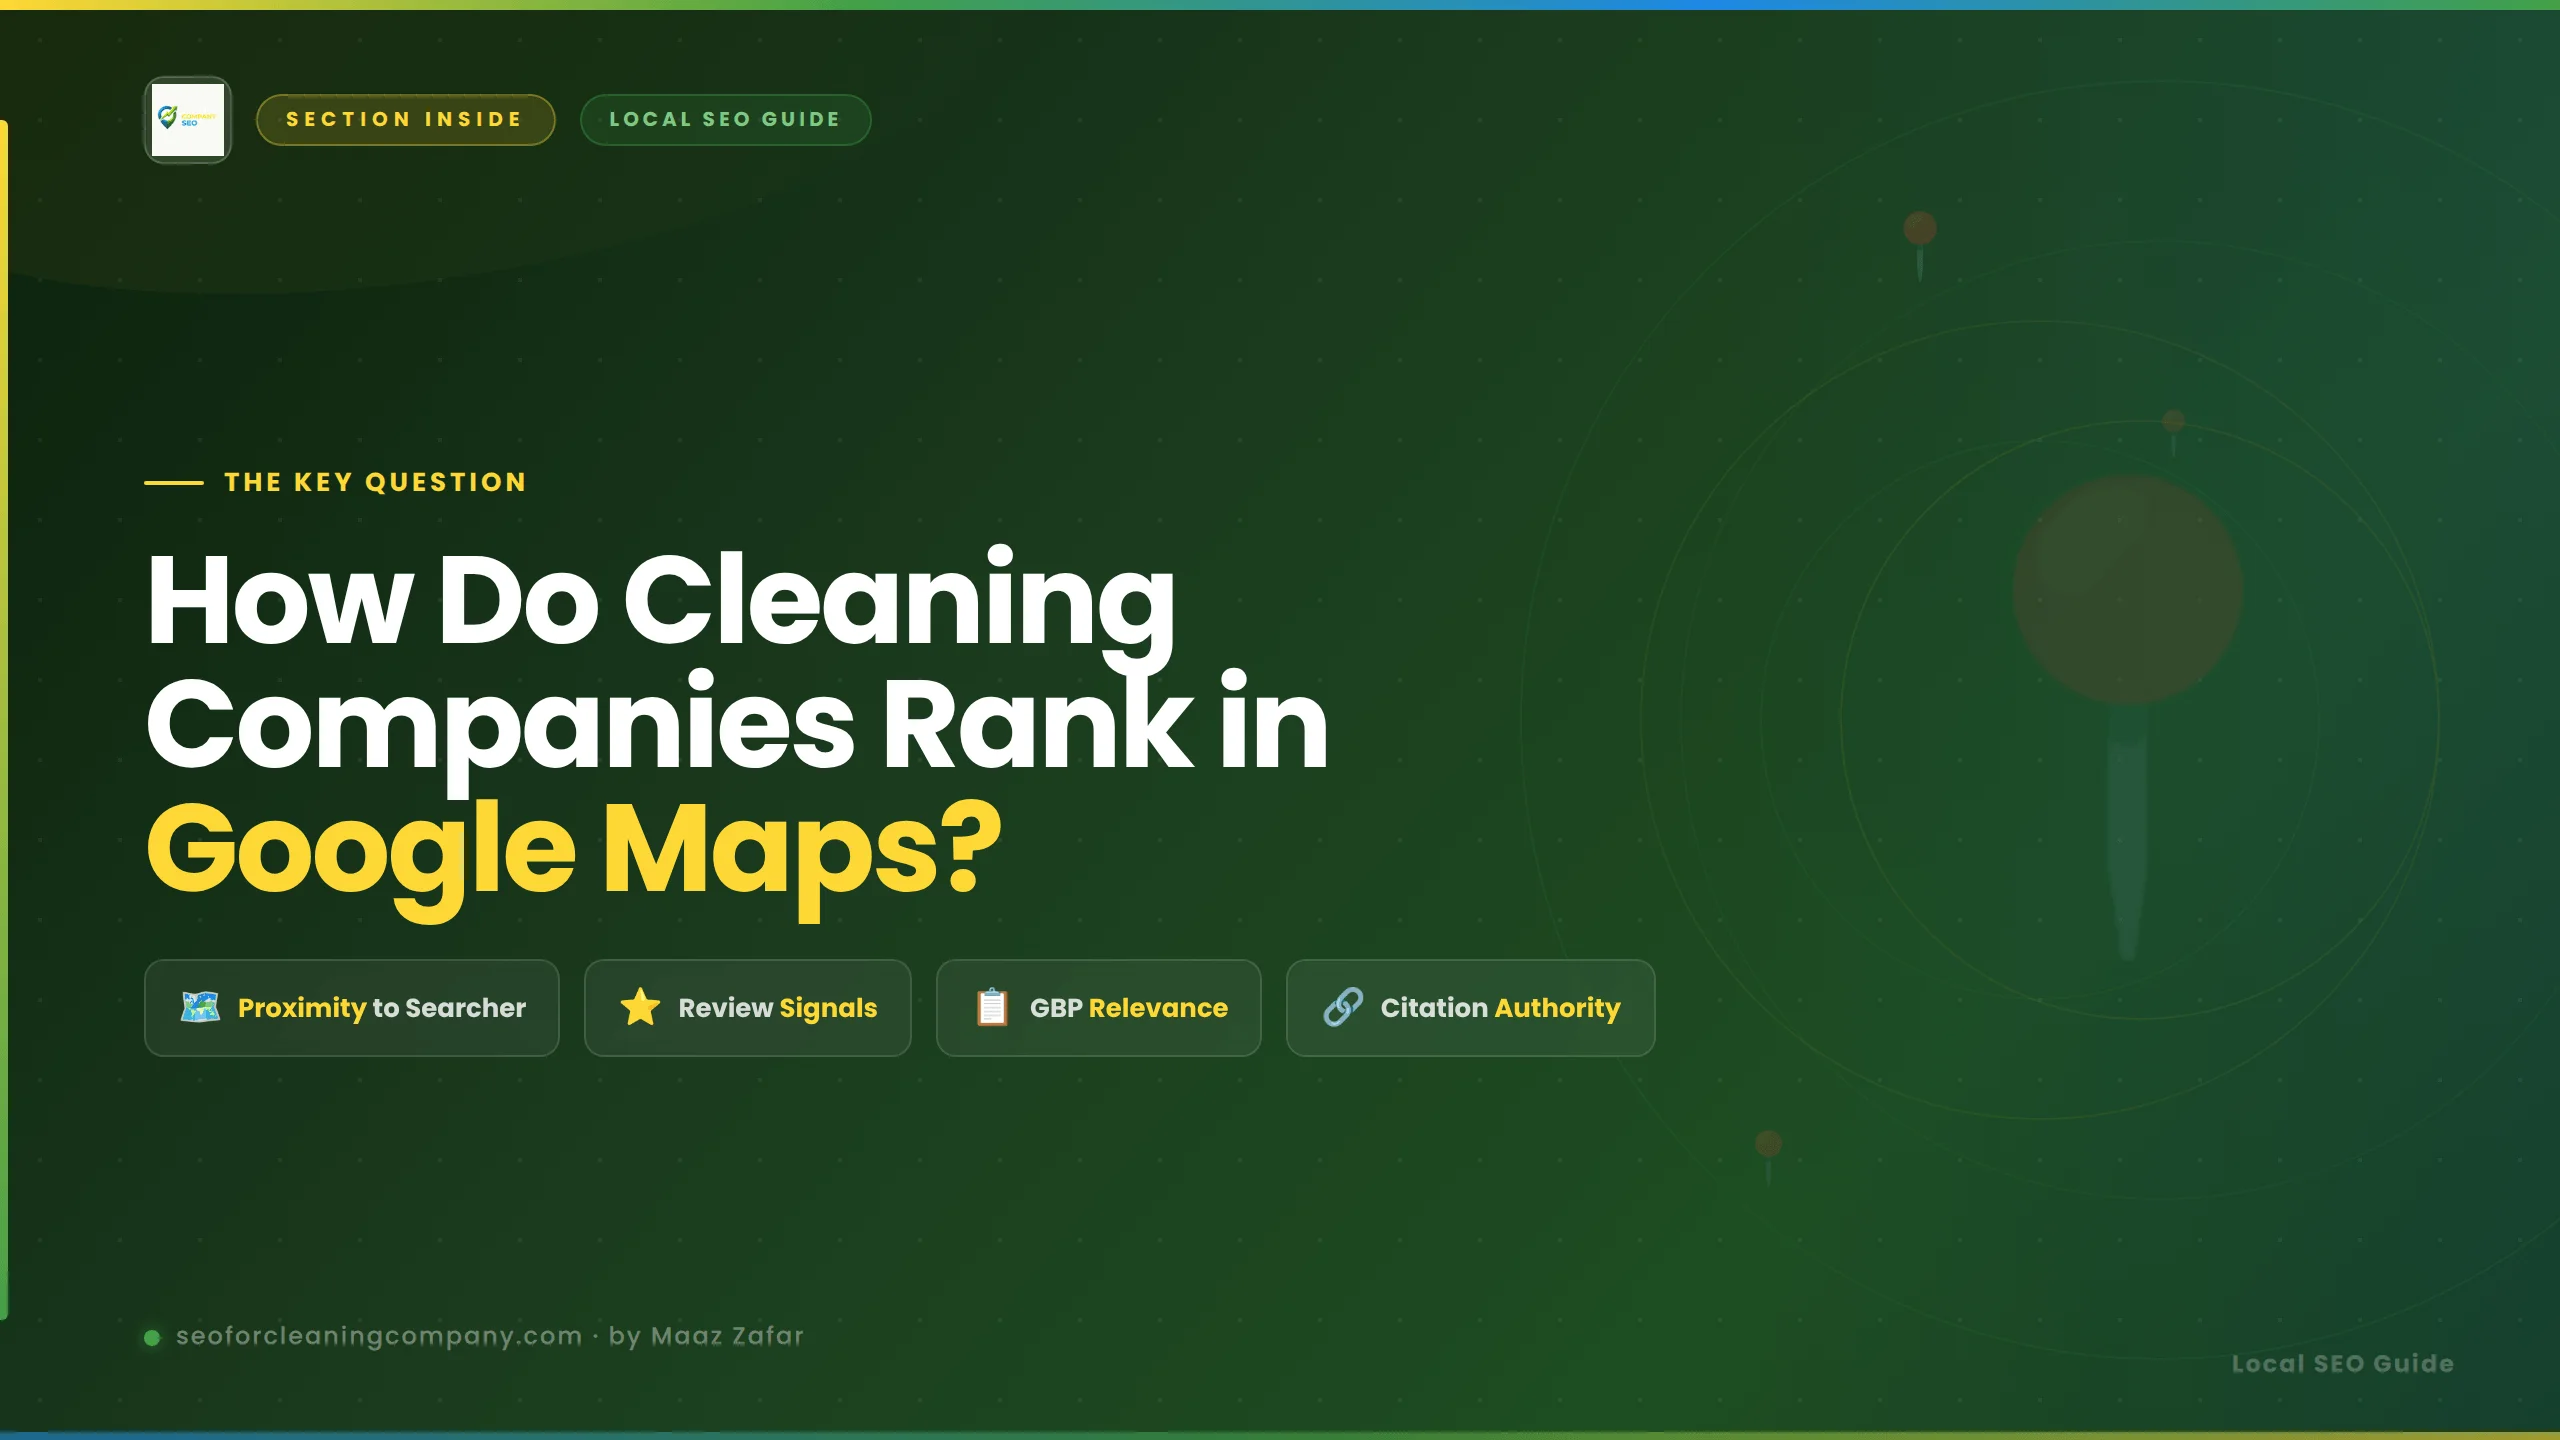
Task: Open the Review Signals chip
Action: [747, 1008]
